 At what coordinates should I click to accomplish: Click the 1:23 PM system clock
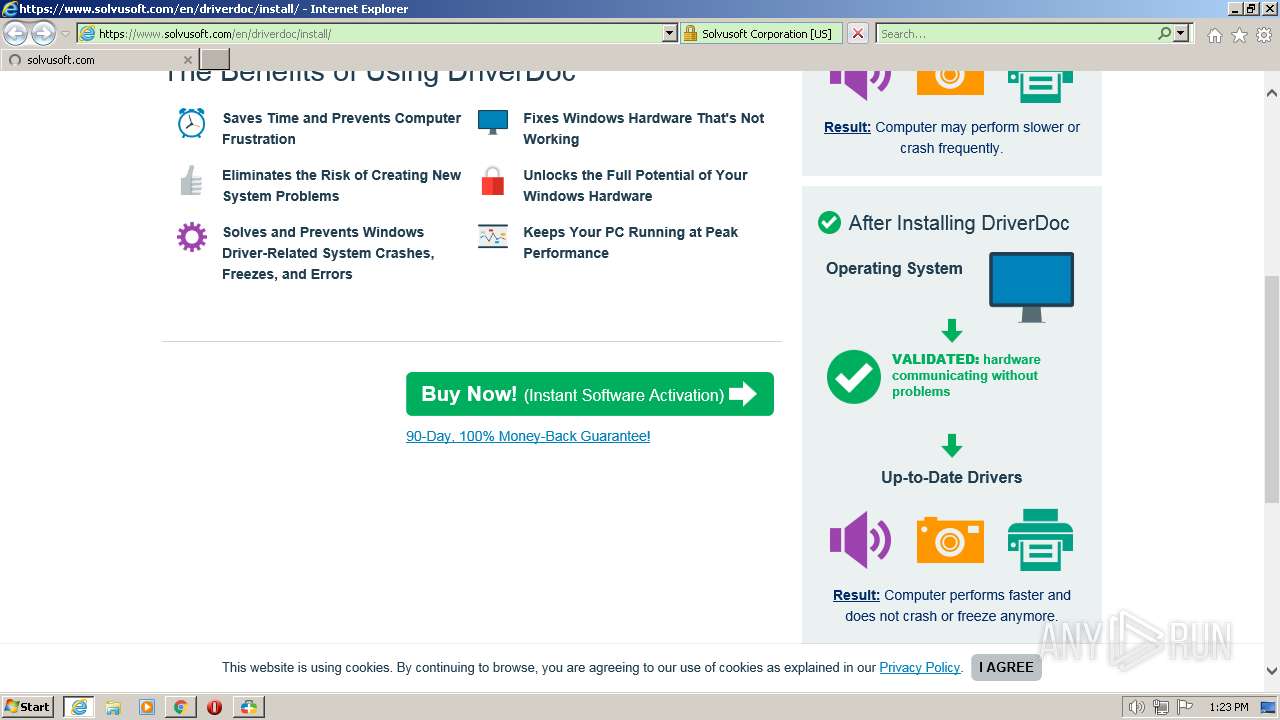pos(1229,707)
